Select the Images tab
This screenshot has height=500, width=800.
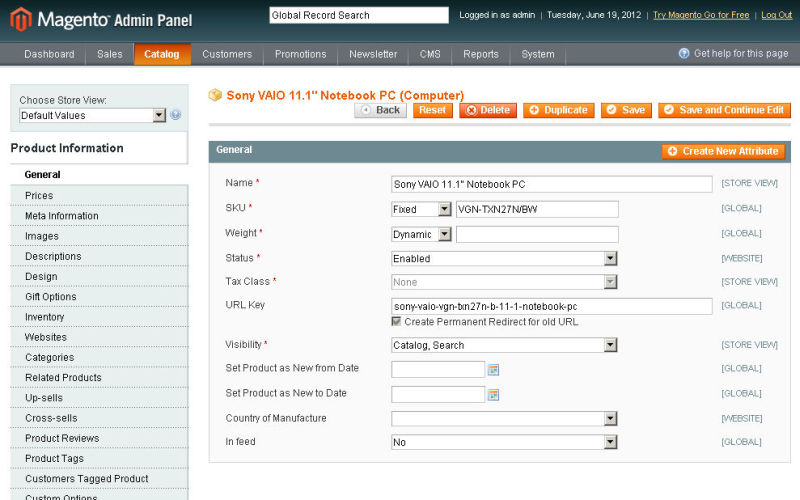click(99, 236)
